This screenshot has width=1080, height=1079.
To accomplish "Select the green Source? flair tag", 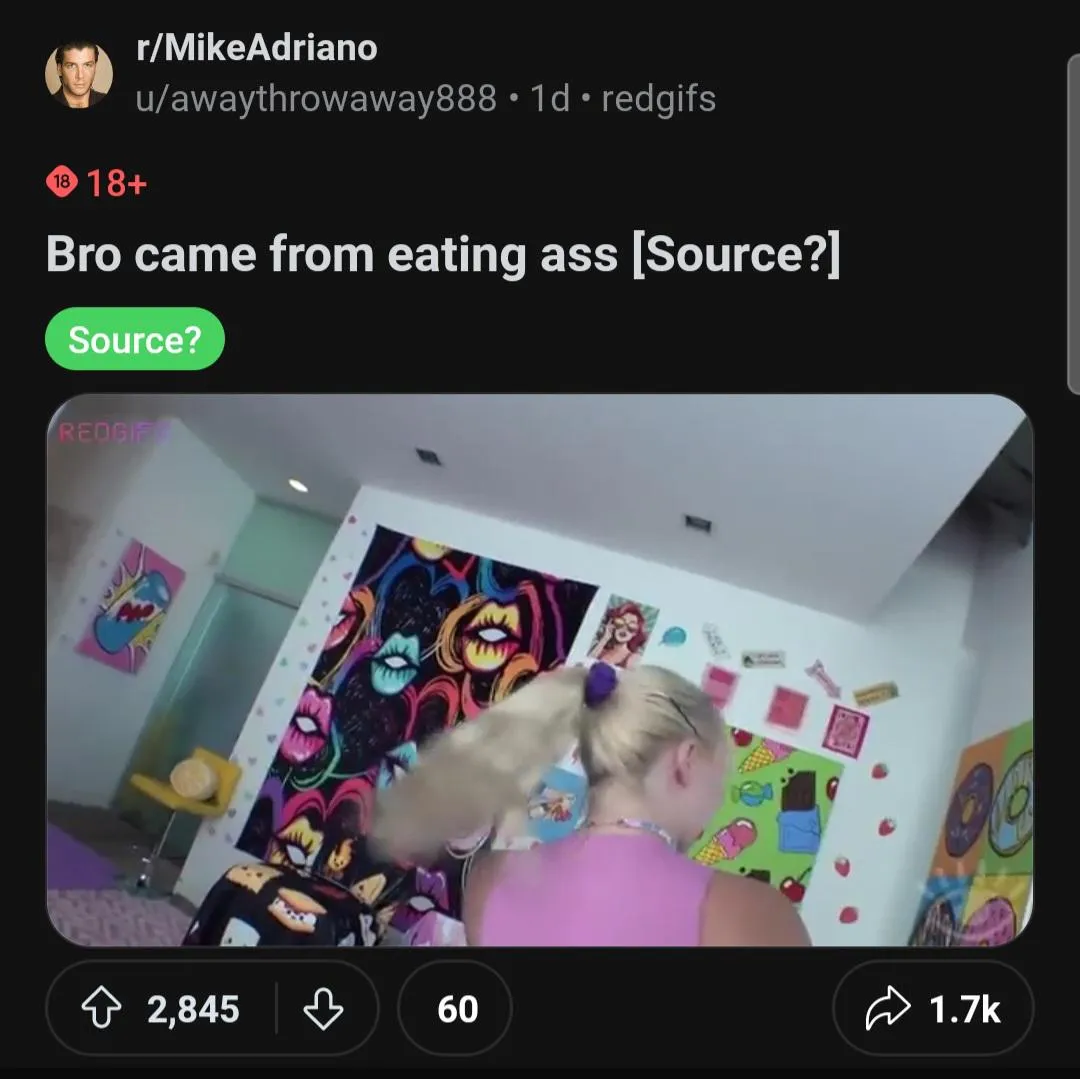I will (x=135, y=339).
